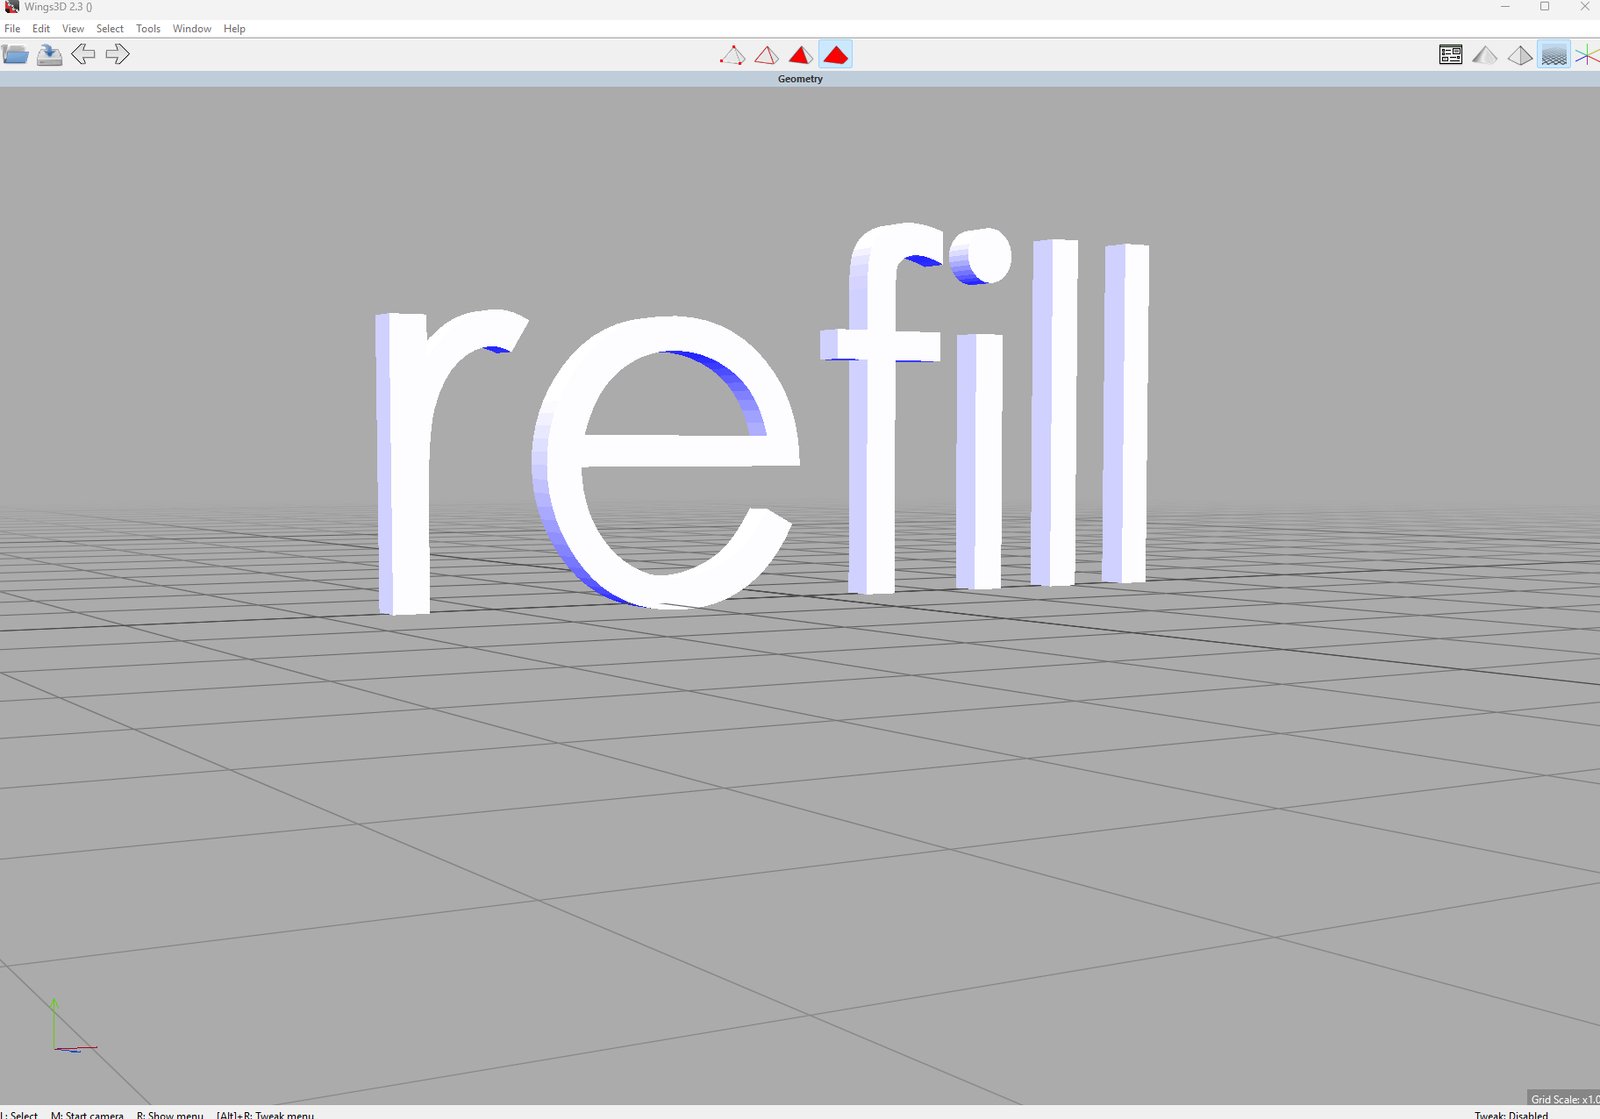Open the File menu
Screen dimensions: 1600x1119
click(x=12, y=29)
